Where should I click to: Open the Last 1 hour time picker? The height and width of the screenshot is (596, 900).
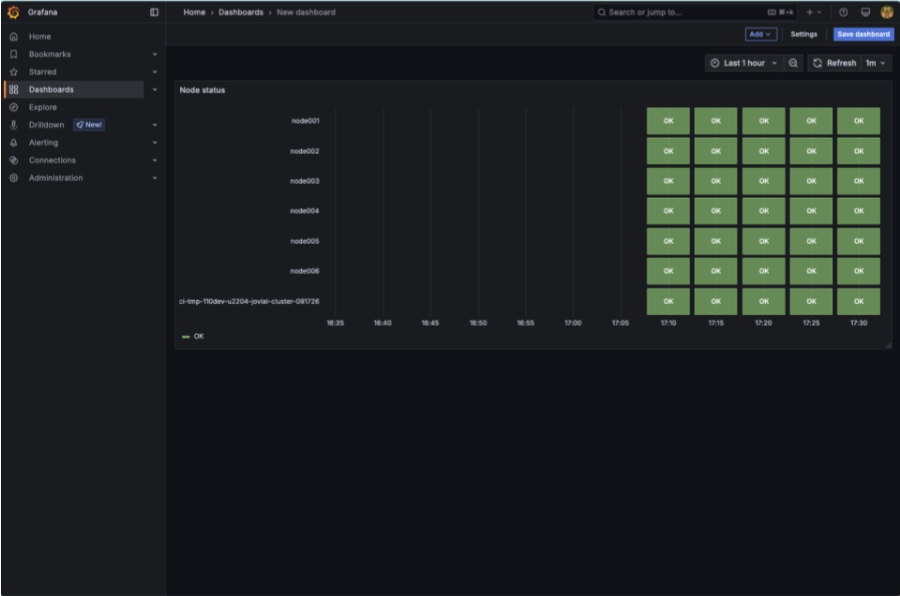[743, 63]
